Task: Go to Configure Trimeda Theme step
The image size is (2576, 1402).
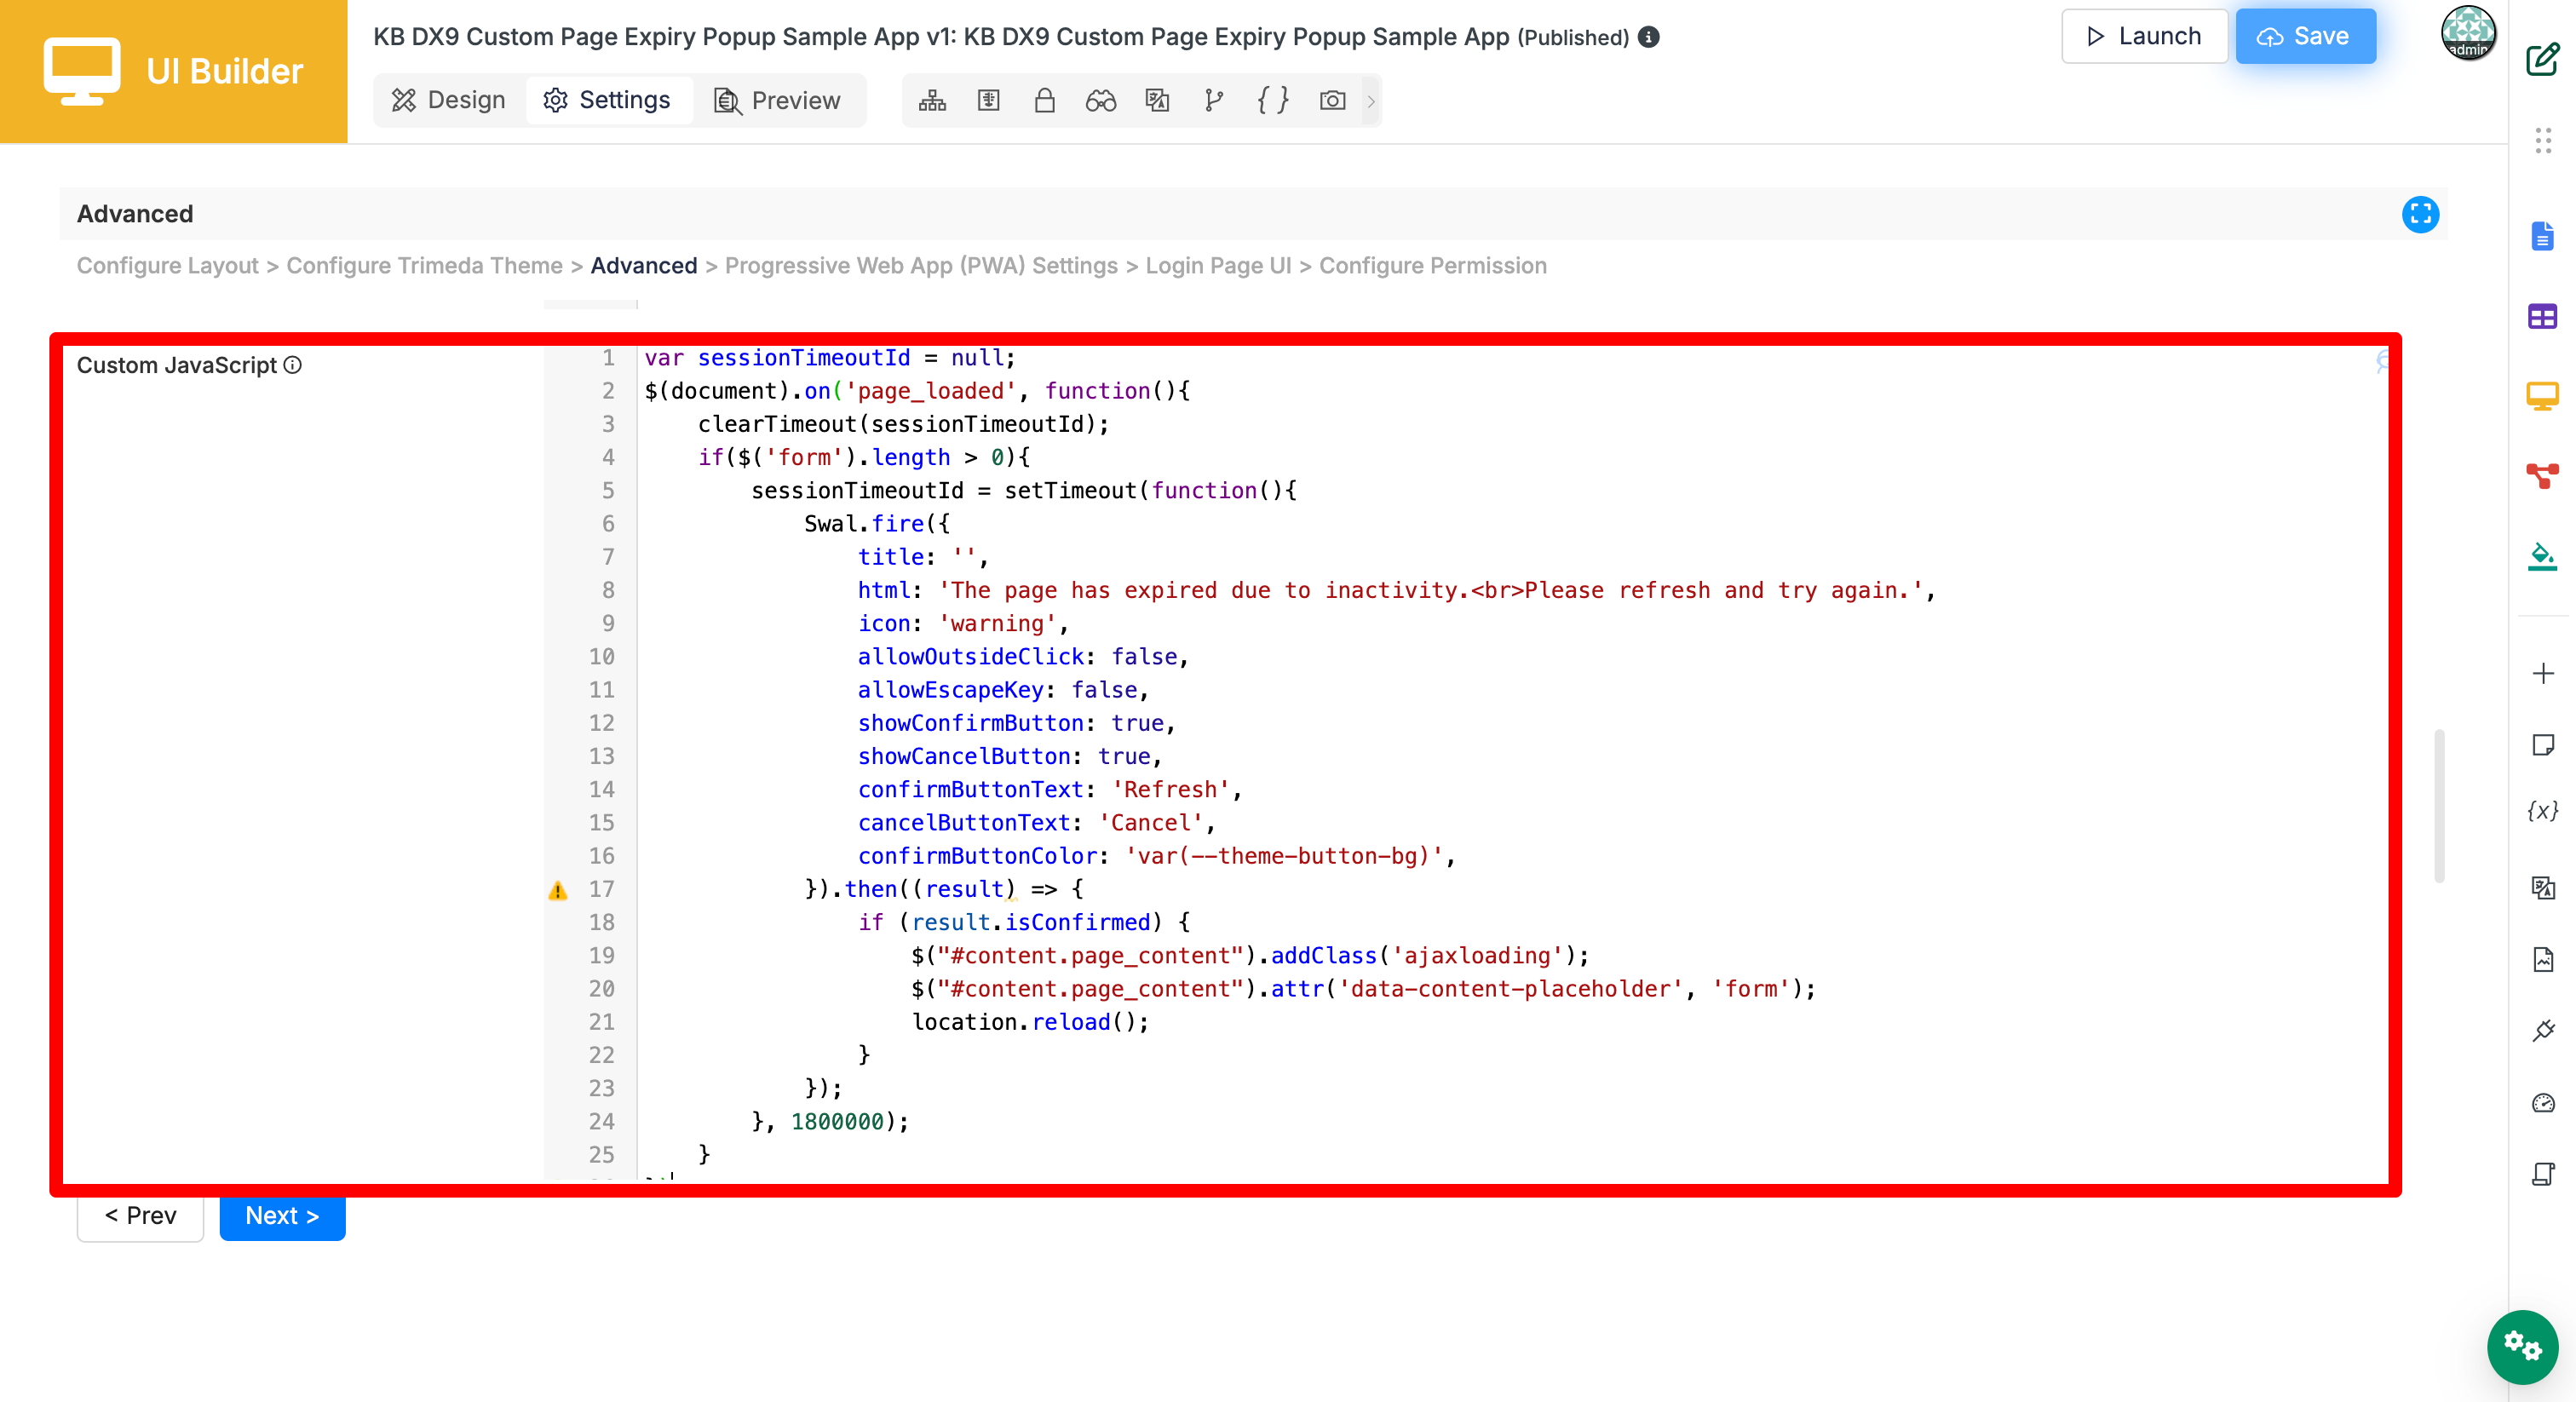Action: 424,266
